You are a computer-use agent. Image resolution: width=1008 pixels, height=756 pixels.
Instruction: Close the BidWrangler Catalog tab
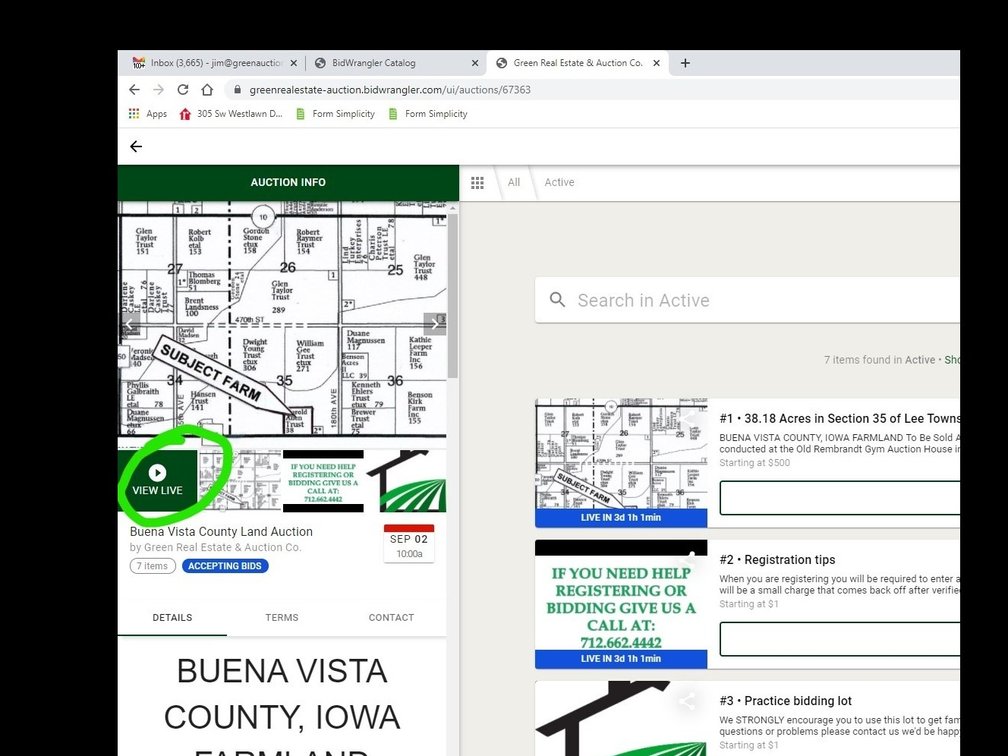point(475,63)
